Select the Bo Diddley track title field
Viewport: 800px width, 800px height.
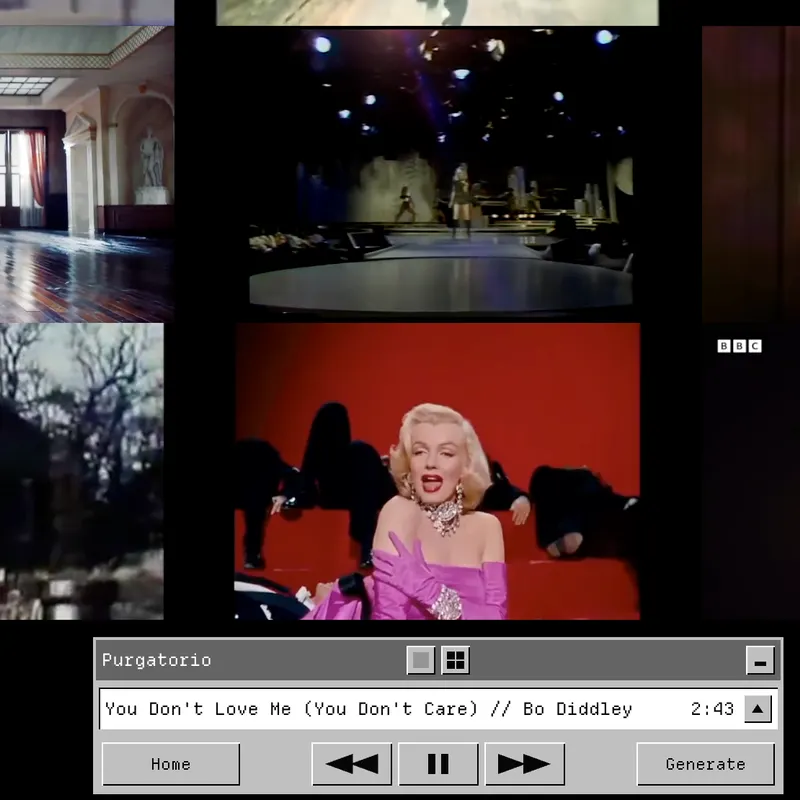[x=368, y=709]
